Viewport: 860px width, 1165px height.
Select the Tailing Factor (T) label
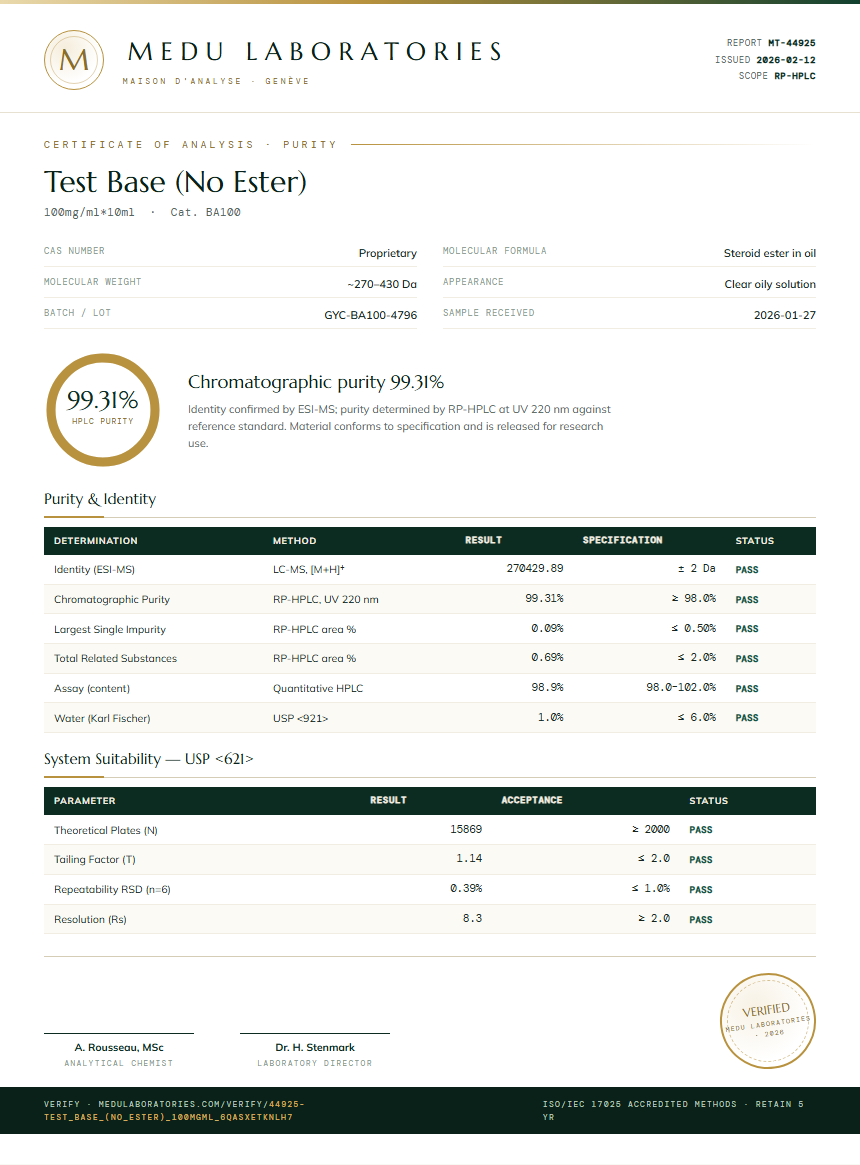(95, 860)
